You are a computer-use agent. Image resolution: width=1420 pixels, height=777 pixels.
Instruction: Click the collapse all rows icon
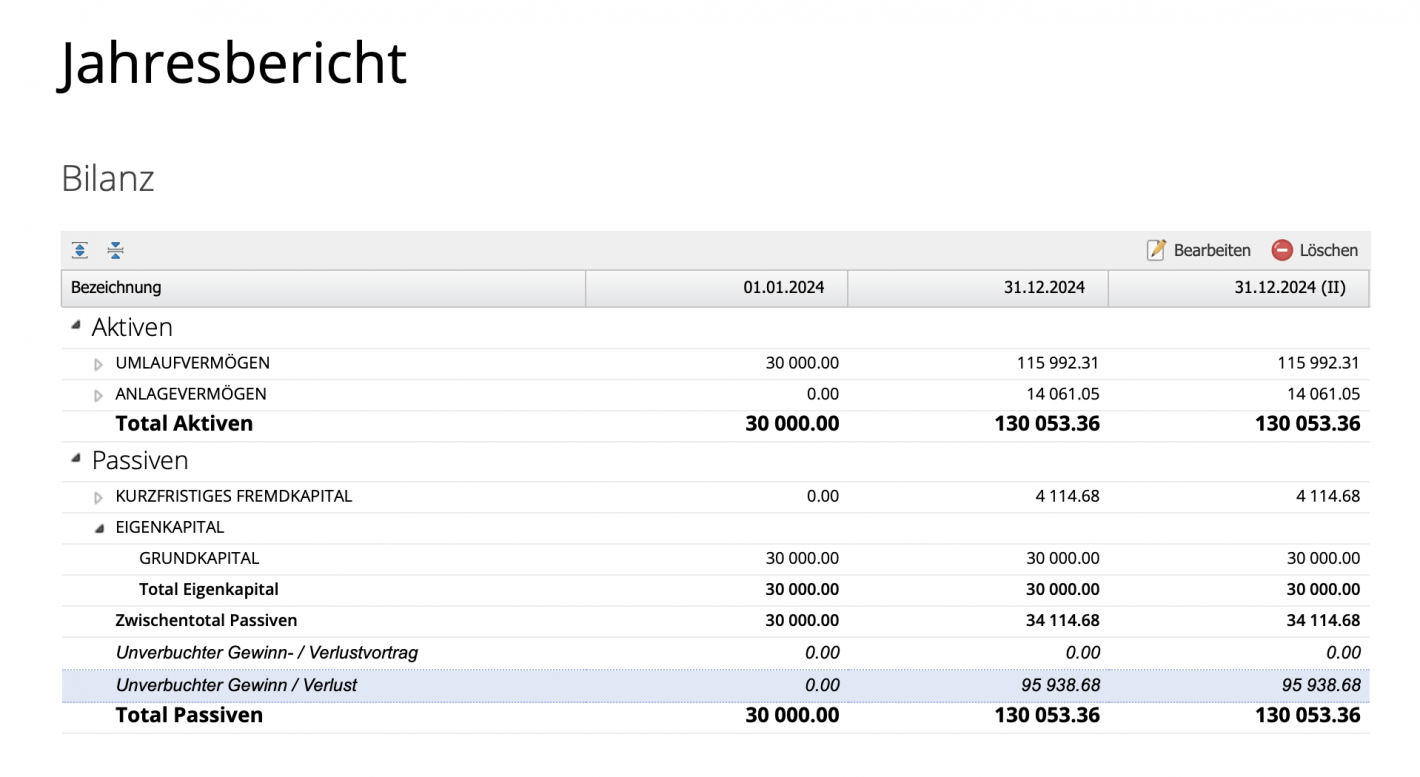(x=116, y=250)
